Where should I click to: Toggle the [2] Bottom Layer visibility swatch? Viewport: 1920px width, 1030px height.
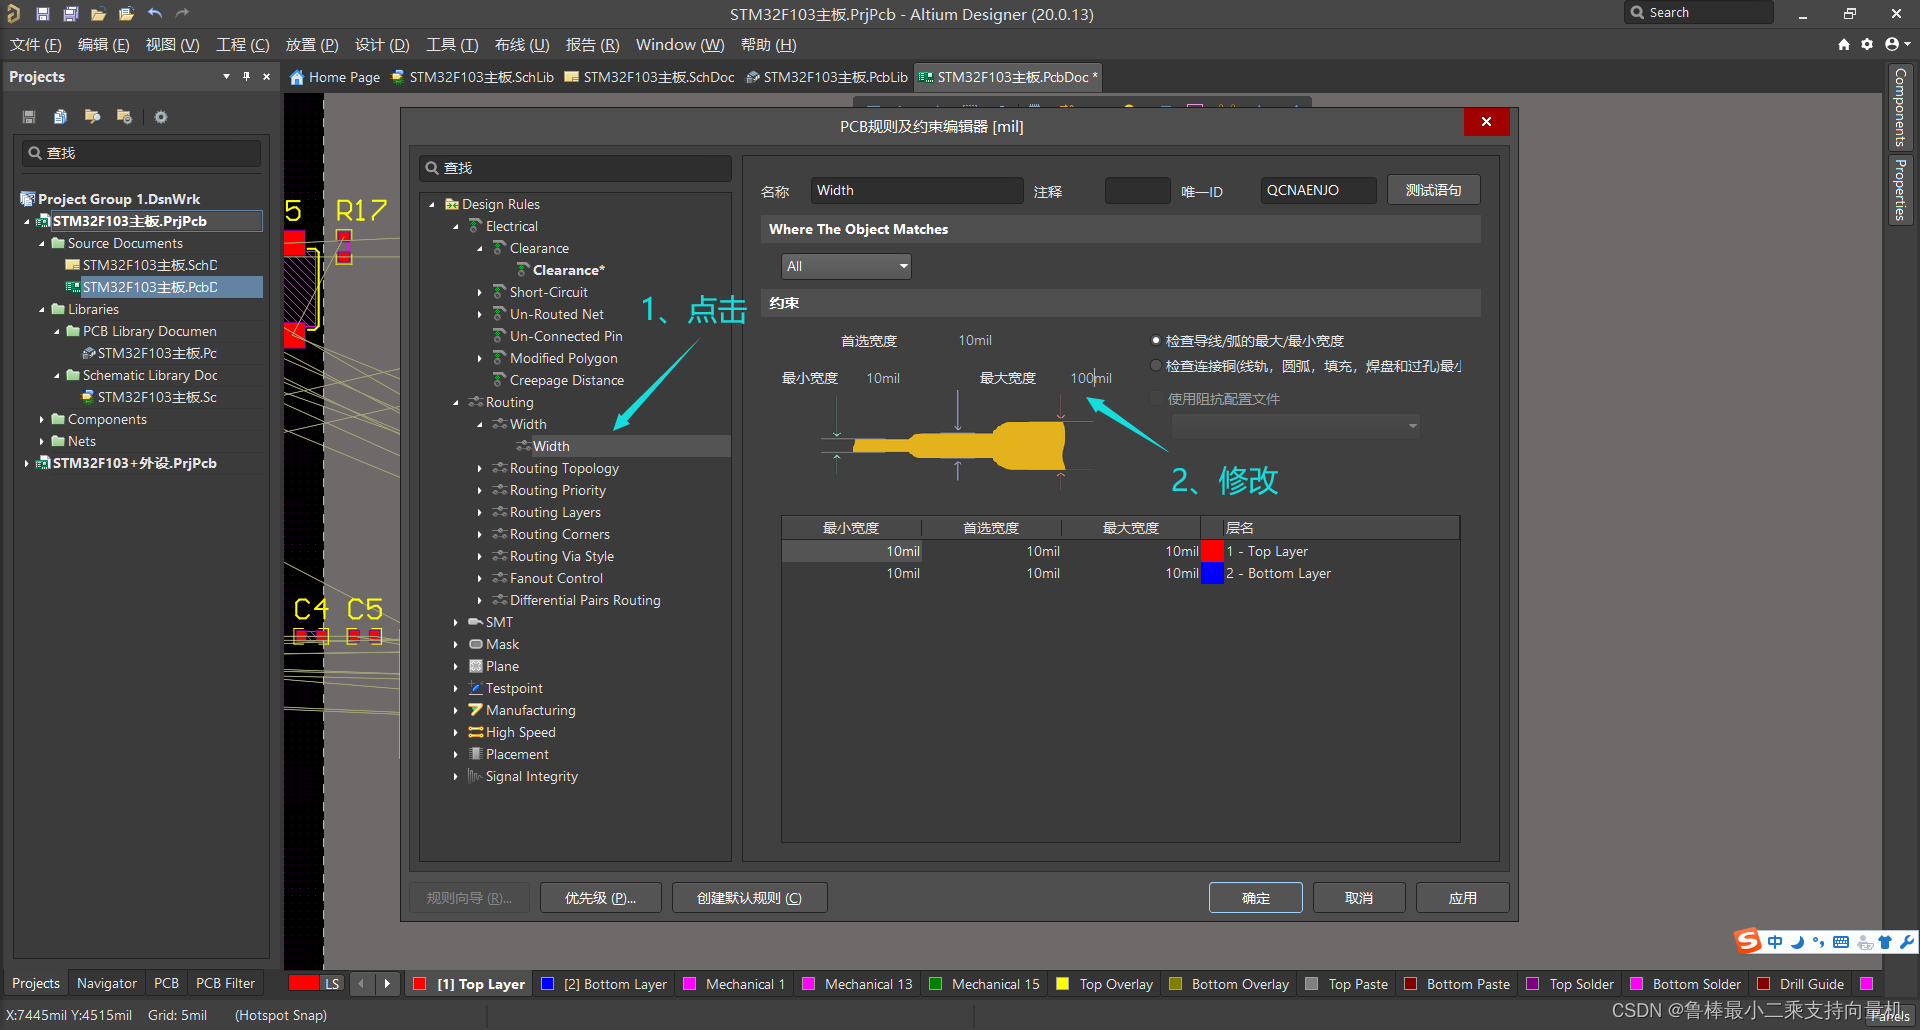click(547, 984)
